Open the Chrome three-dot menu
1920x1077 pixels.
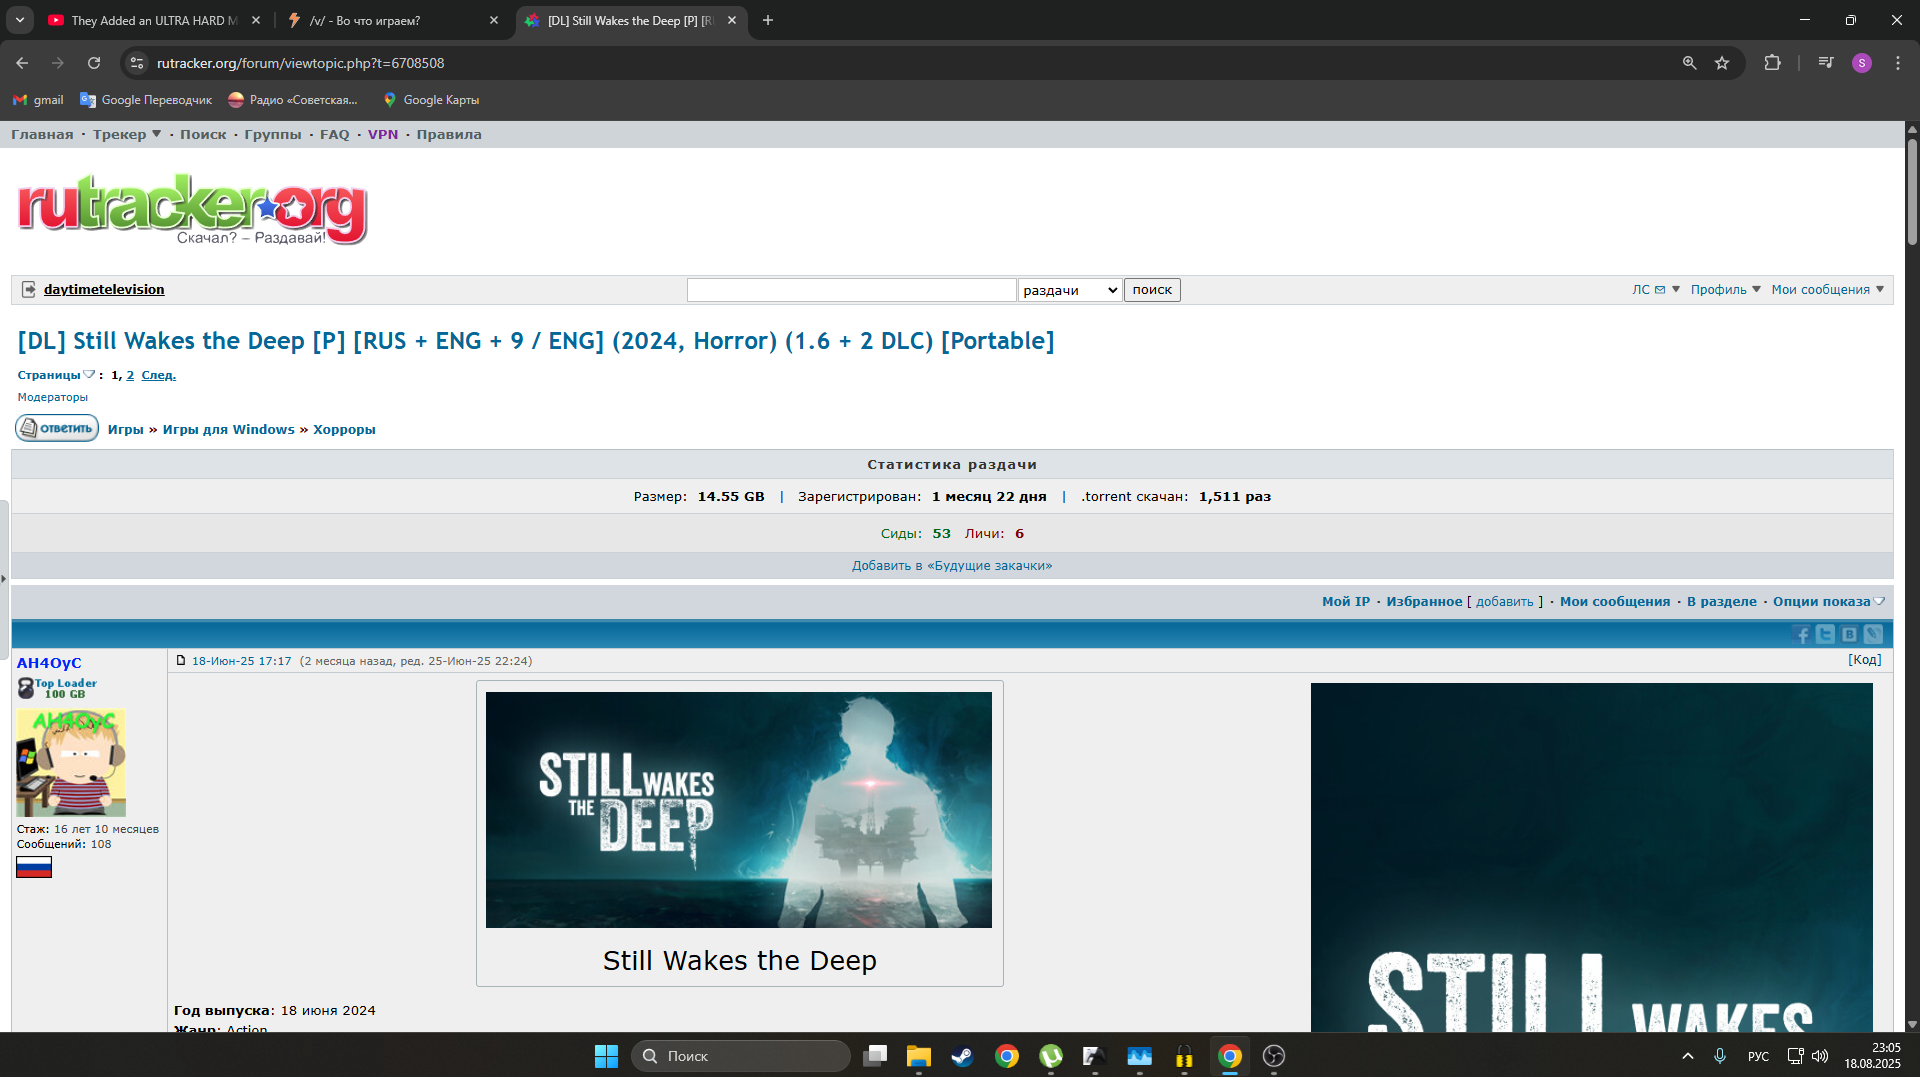[1898, 63]
